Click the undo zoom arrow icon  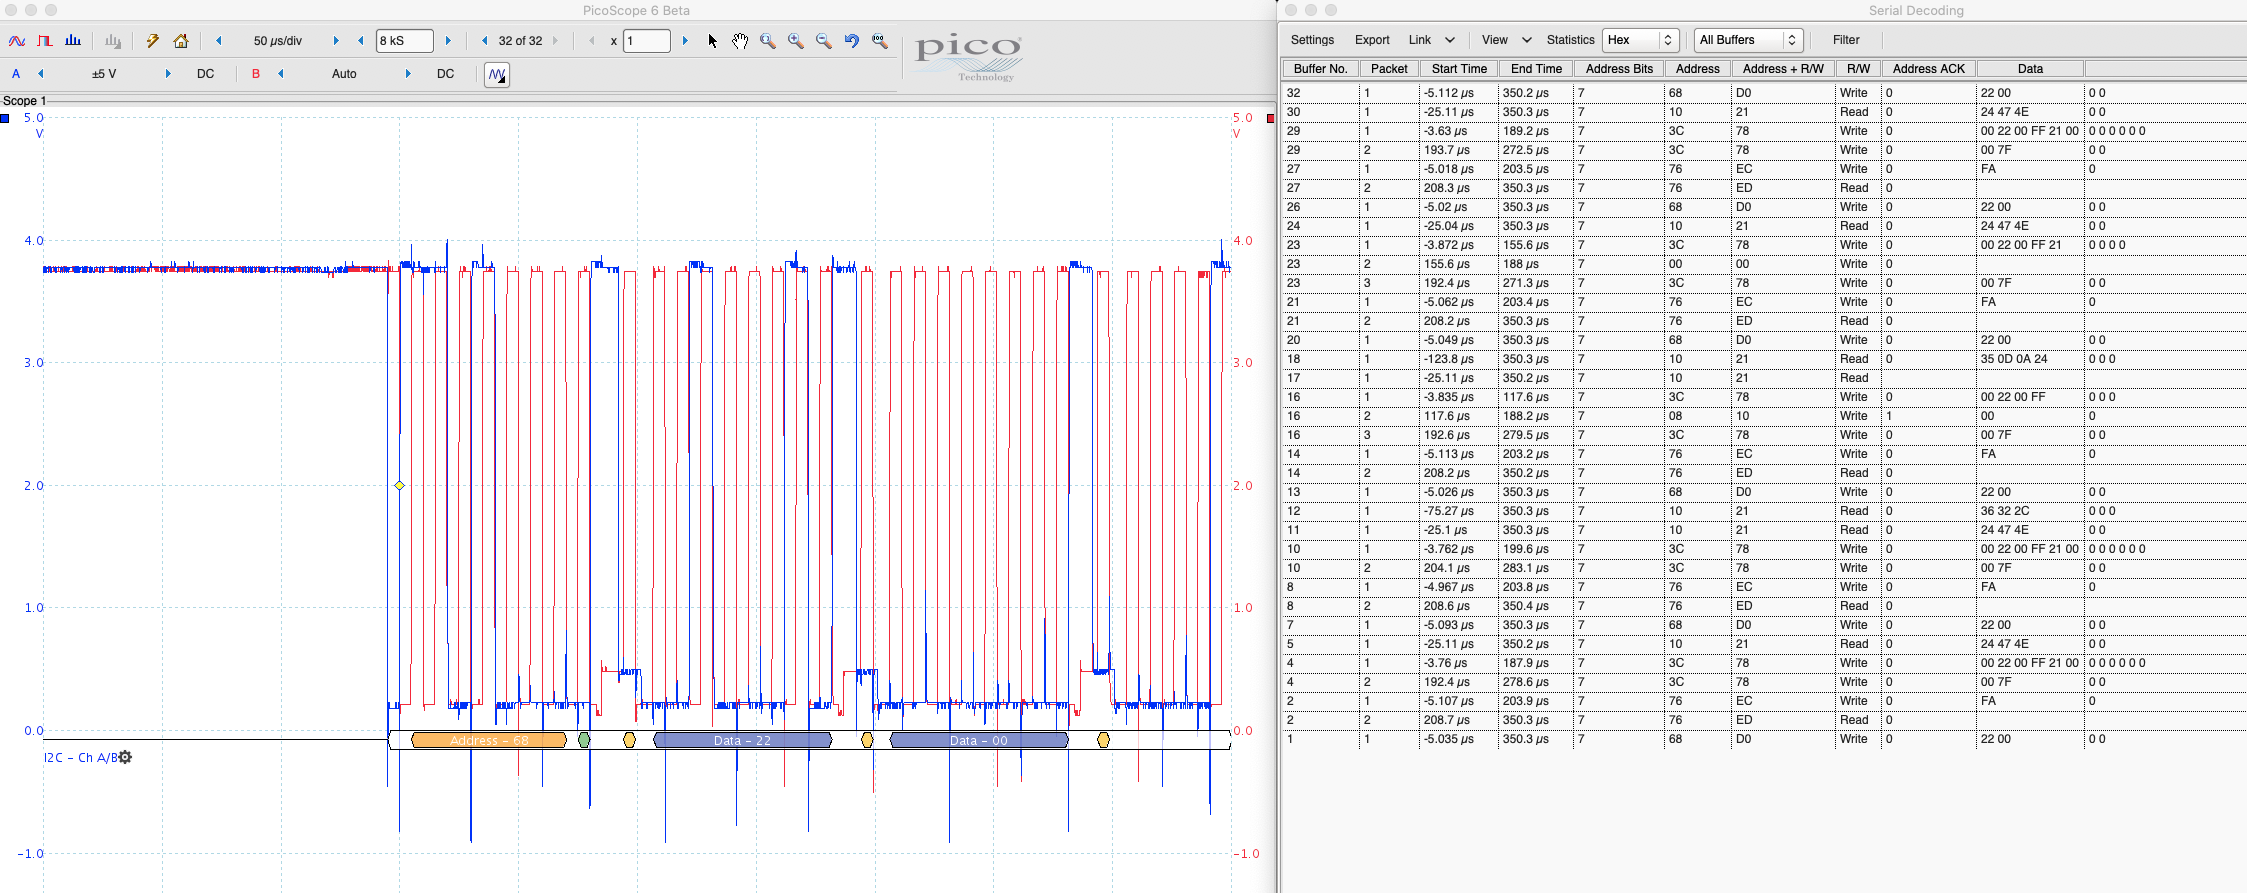pyautogui.click(x=852, y=41)
